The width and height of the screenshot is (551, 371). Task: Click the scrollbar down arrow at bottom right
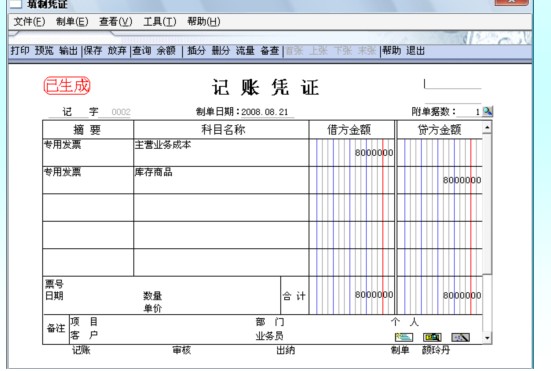click(x=487, y=338)
